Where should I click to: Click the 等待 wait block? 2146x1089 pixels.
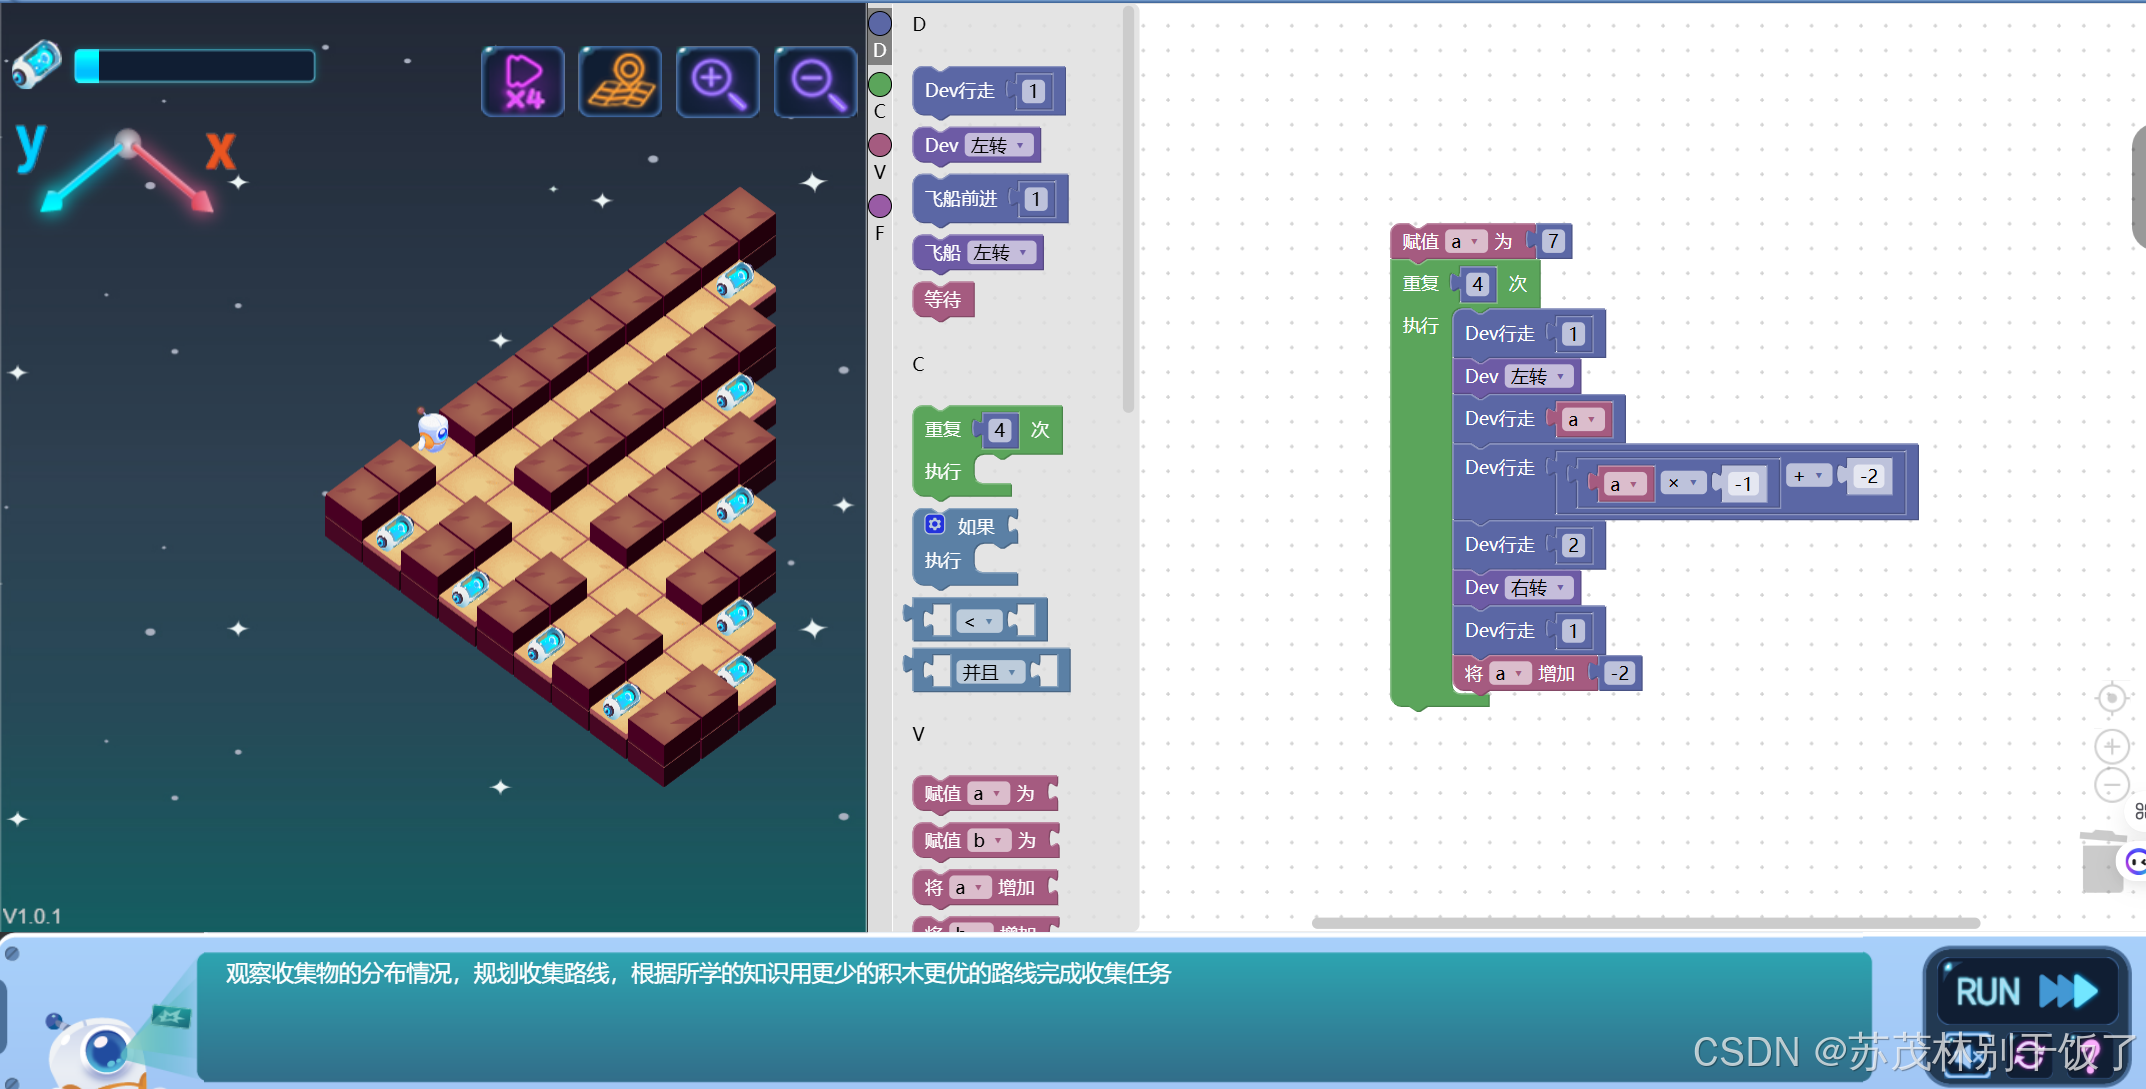[943, 299]
